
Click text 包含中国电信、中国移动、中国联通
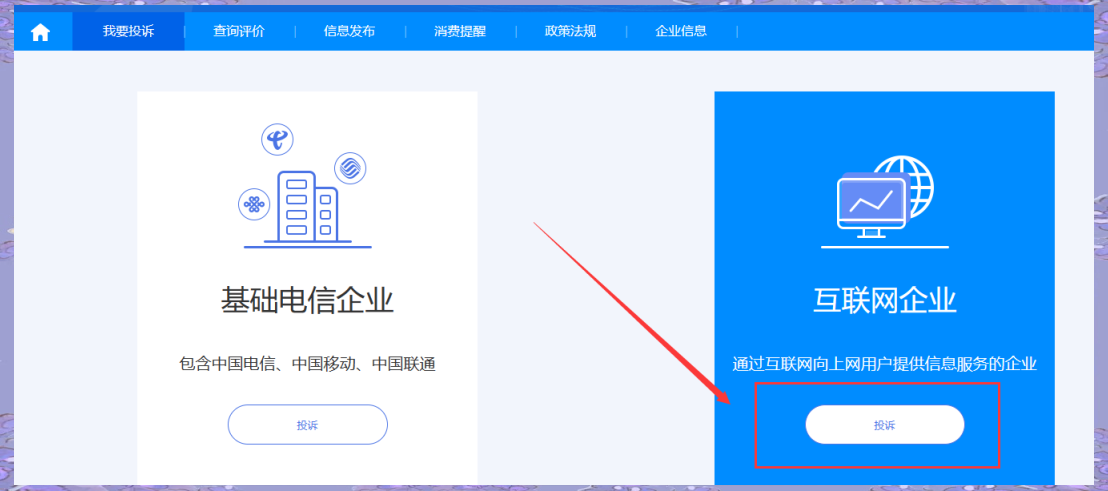[x=307, y=365]
